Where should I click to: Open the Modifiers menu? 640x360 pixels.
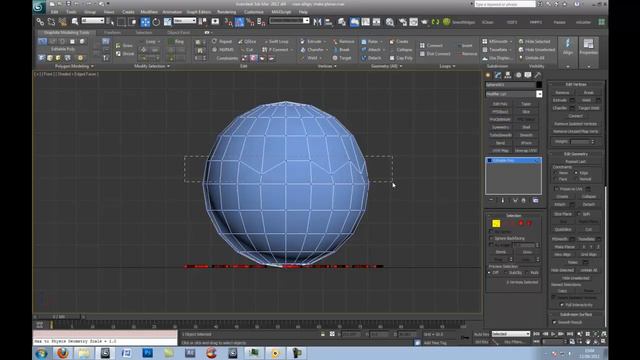coord(149,12)
